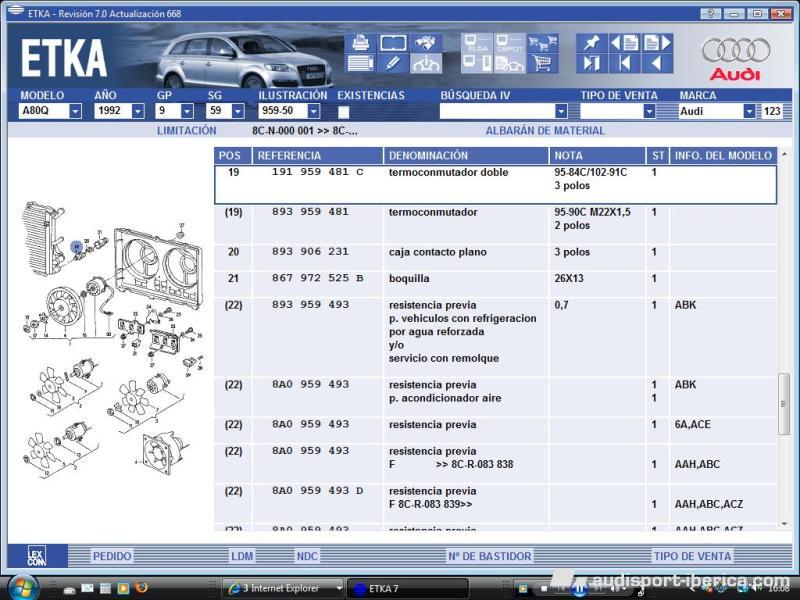Open the ILUSTRACIÓN dropdown showing 959-50
Image resolution: width=800 pixels, height=600 pixels.
(x=314, y=111)
